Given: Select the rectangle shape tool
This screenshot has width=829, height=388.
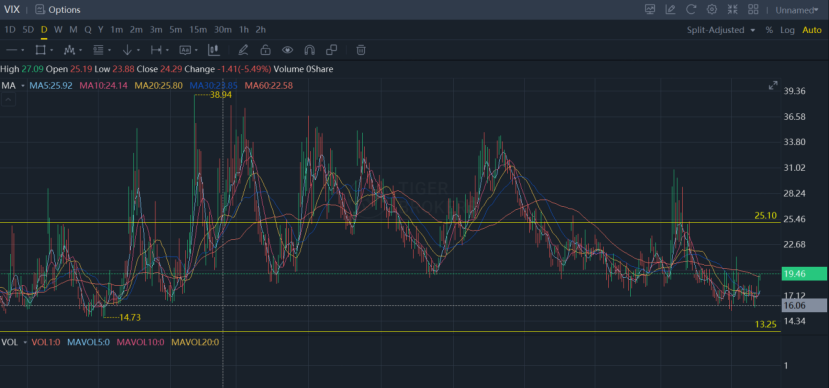Looking at the screenshot, I should 40,50.
